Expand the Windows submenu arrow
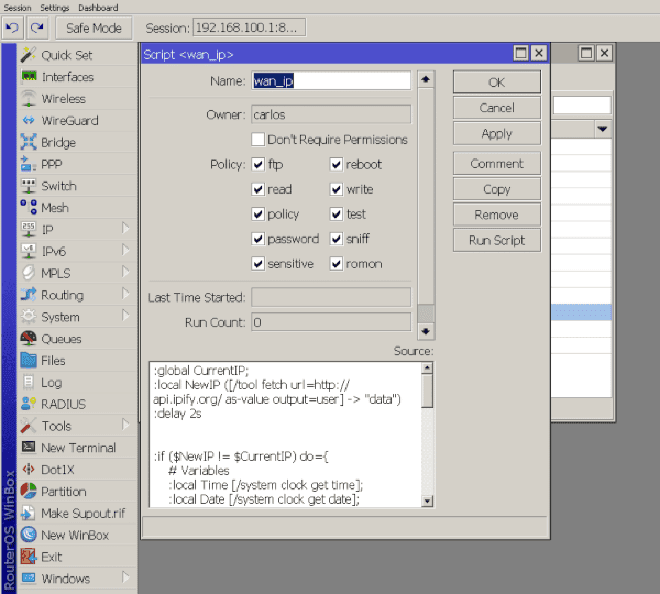660x594 pixels. 125,577
